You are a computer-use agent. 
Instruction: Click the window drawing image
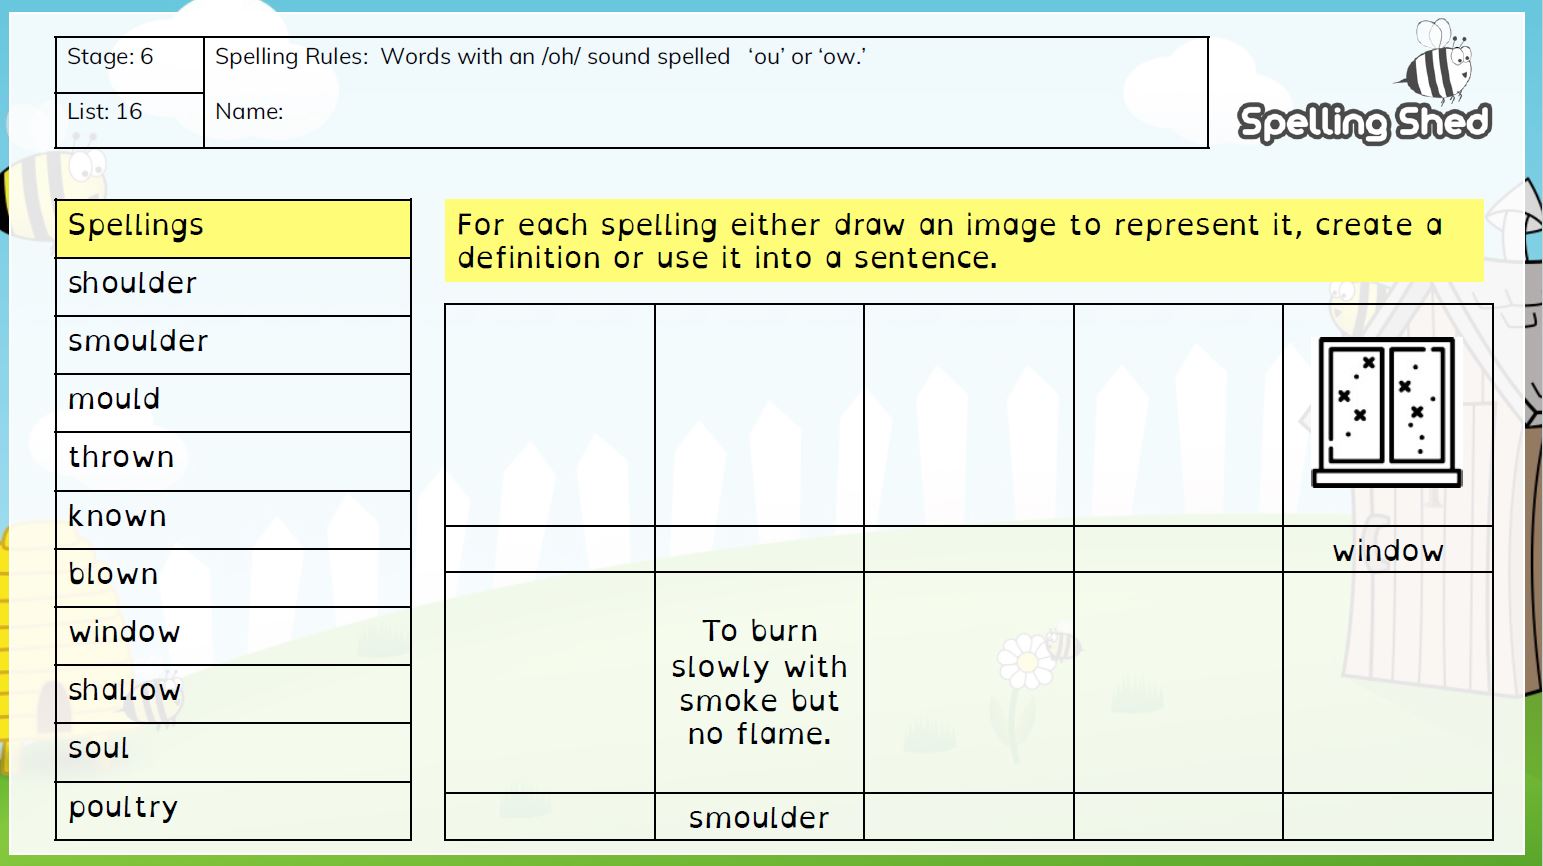tap(1387, 412)
